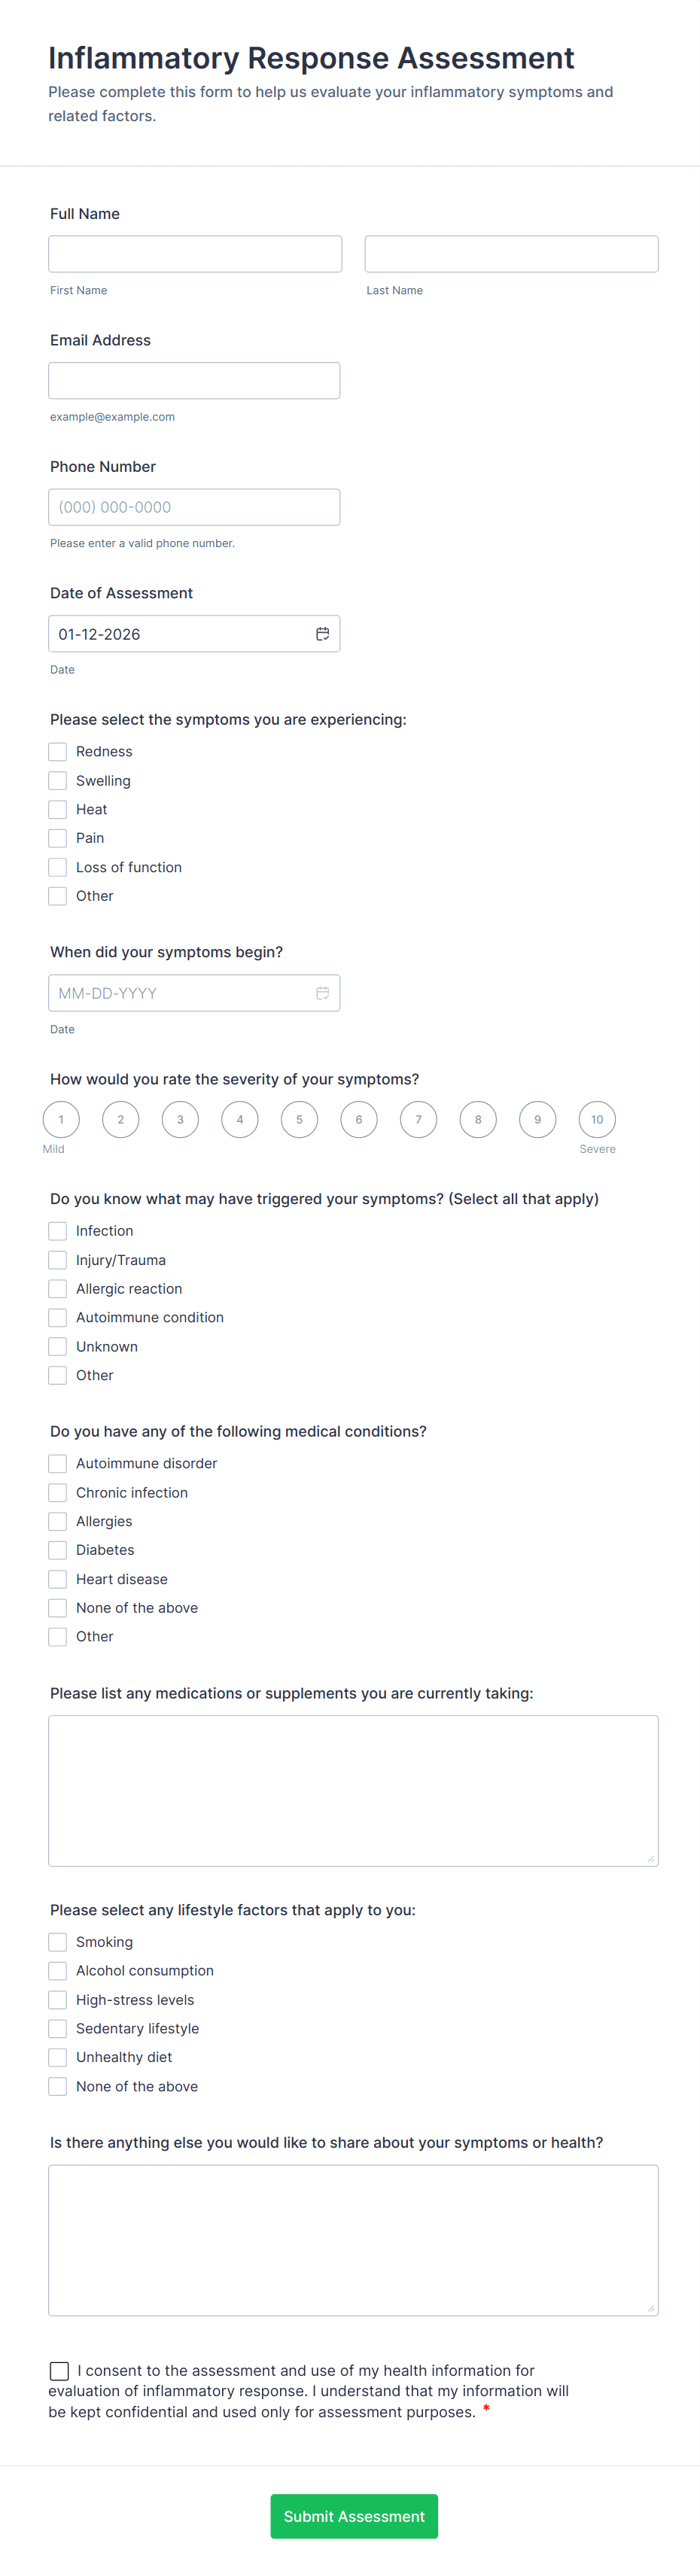Open the calendar for symptom start date
This screenshot has height=2576, width=700.
323,993
